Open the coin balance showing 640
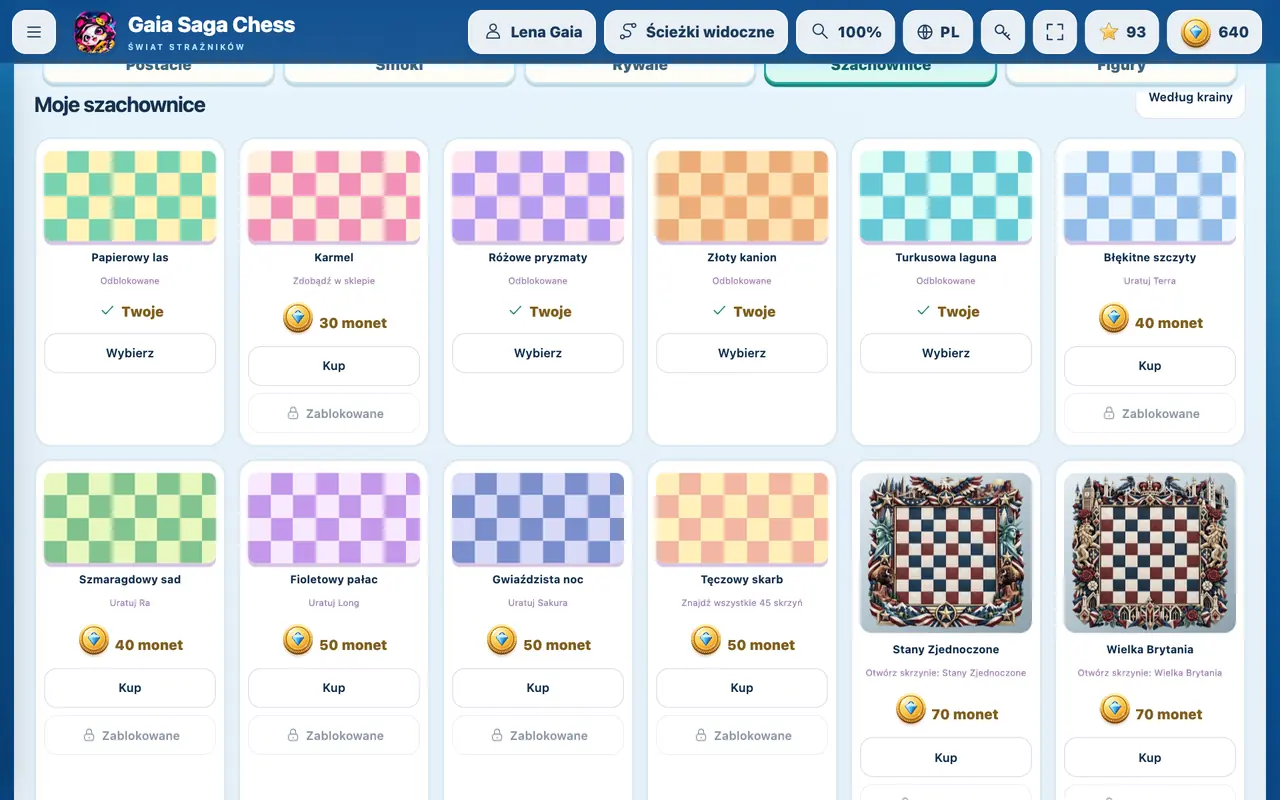 point(1214,32)
